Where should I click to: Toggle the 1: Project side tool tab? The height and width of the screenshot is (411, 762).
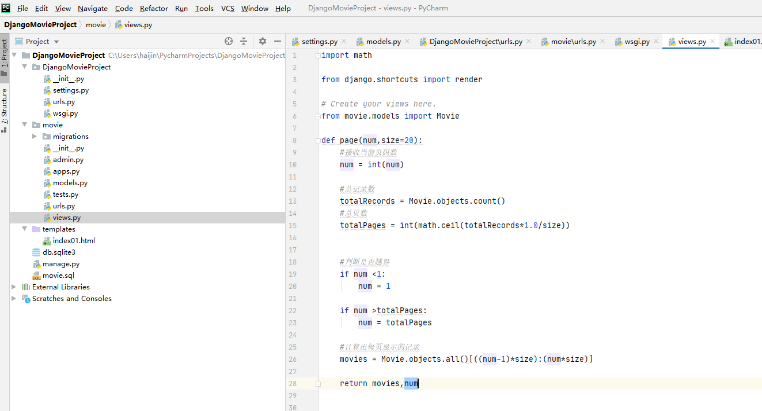point(4,57)
